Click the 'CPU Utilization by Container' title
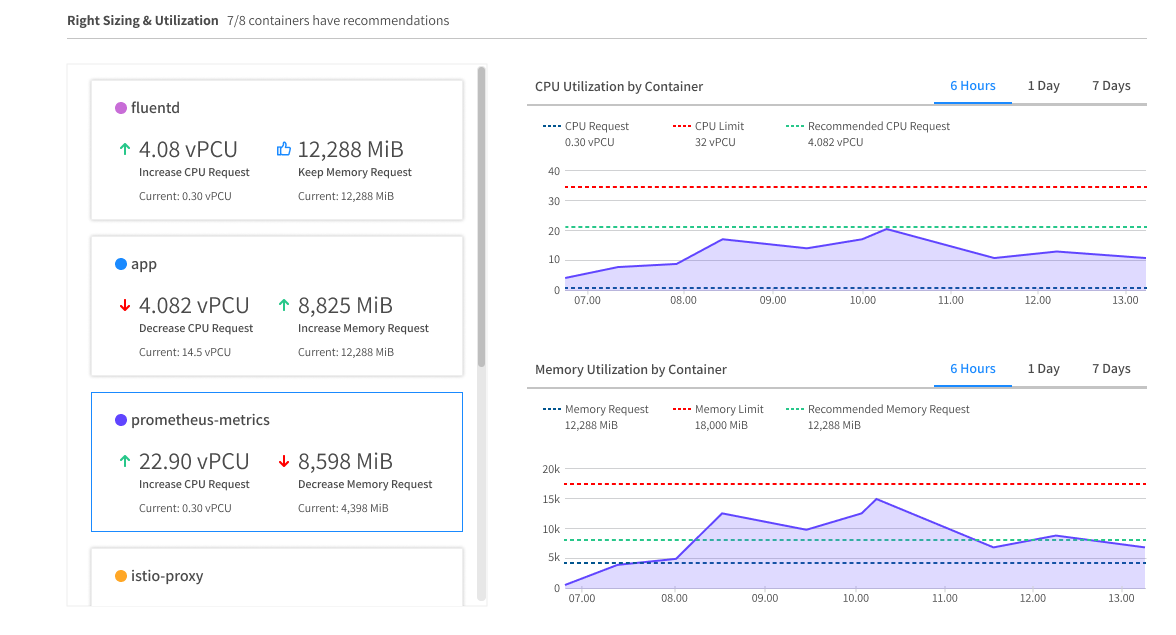This screenshot has width=1176, height=635. click(619, 86)
